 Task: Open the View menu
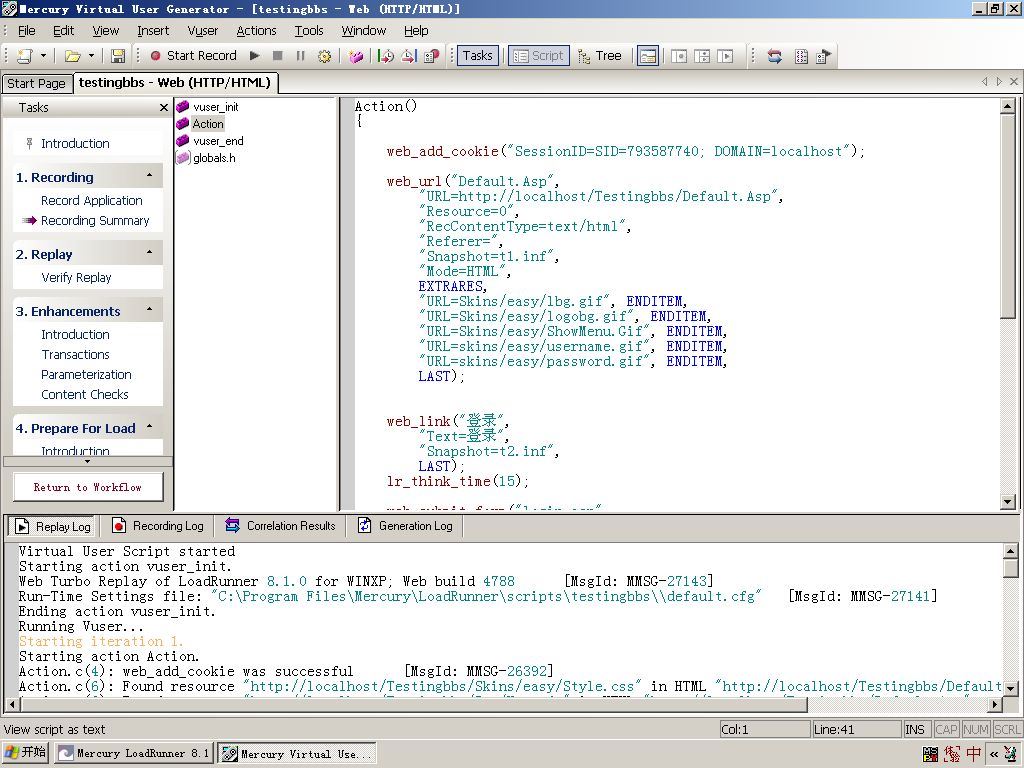(105, 31)
